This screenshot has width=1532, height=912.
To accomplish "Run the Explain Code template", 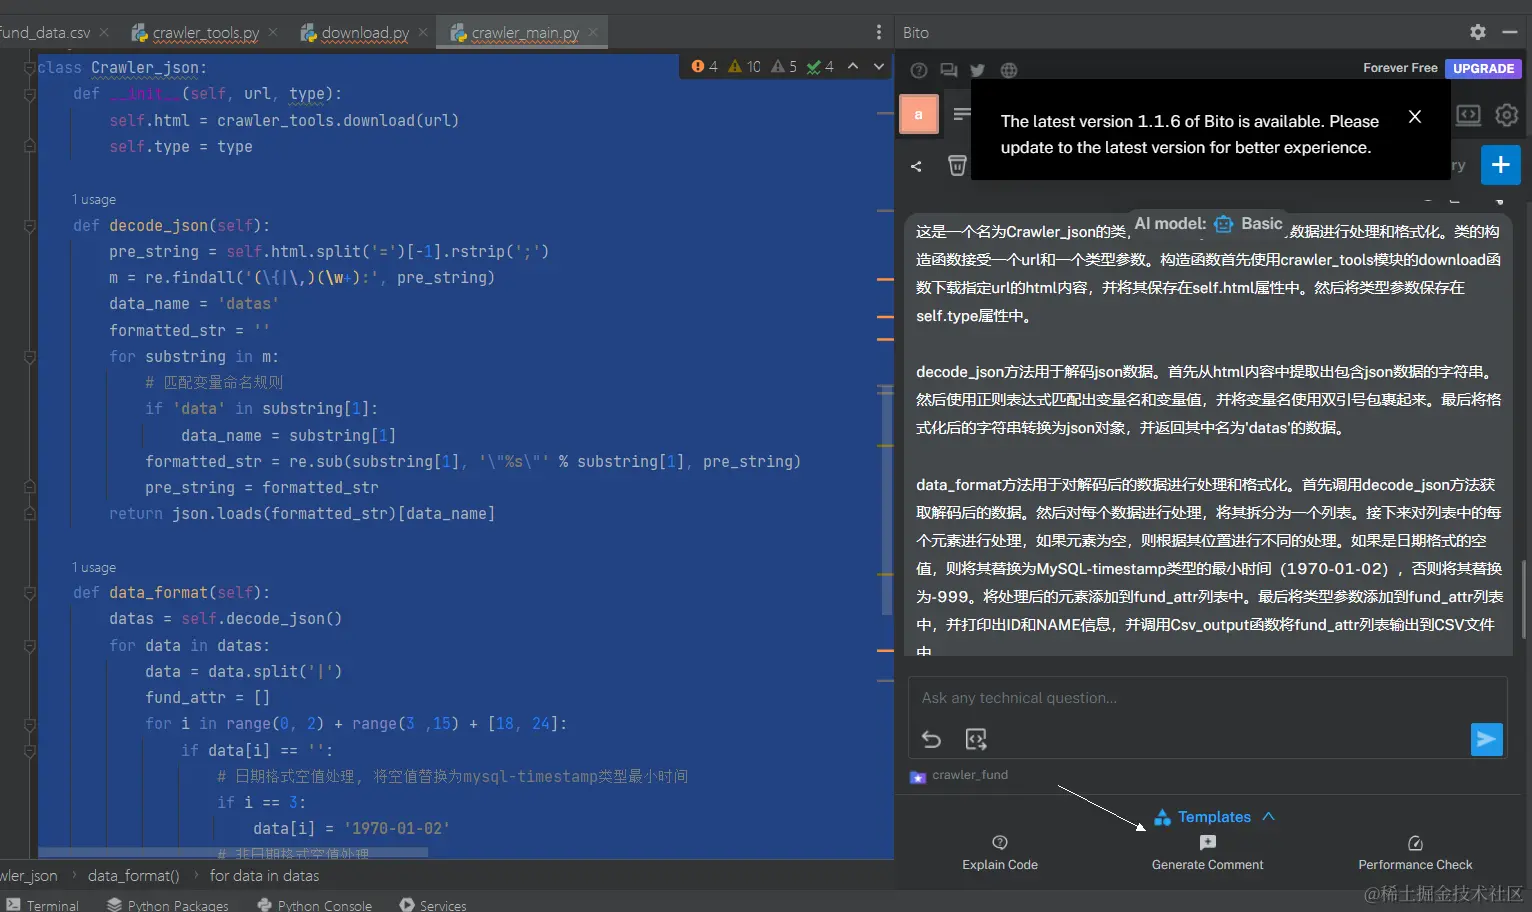I will (1000, 853).
